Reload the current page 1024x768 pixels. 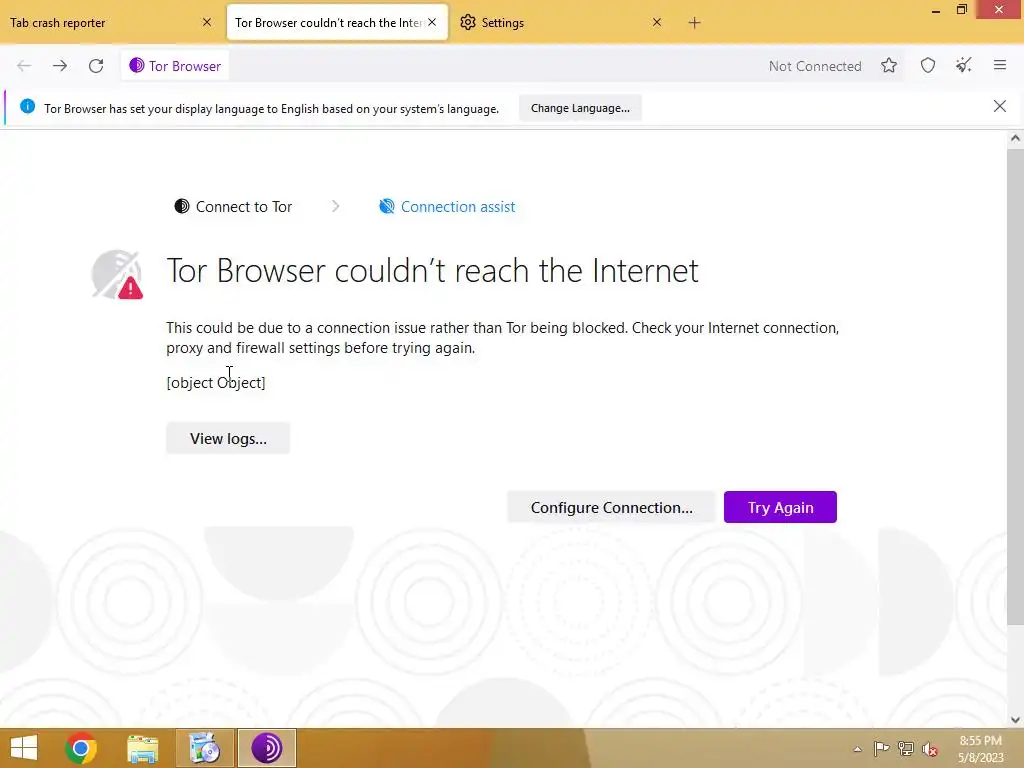pos(96,66)
